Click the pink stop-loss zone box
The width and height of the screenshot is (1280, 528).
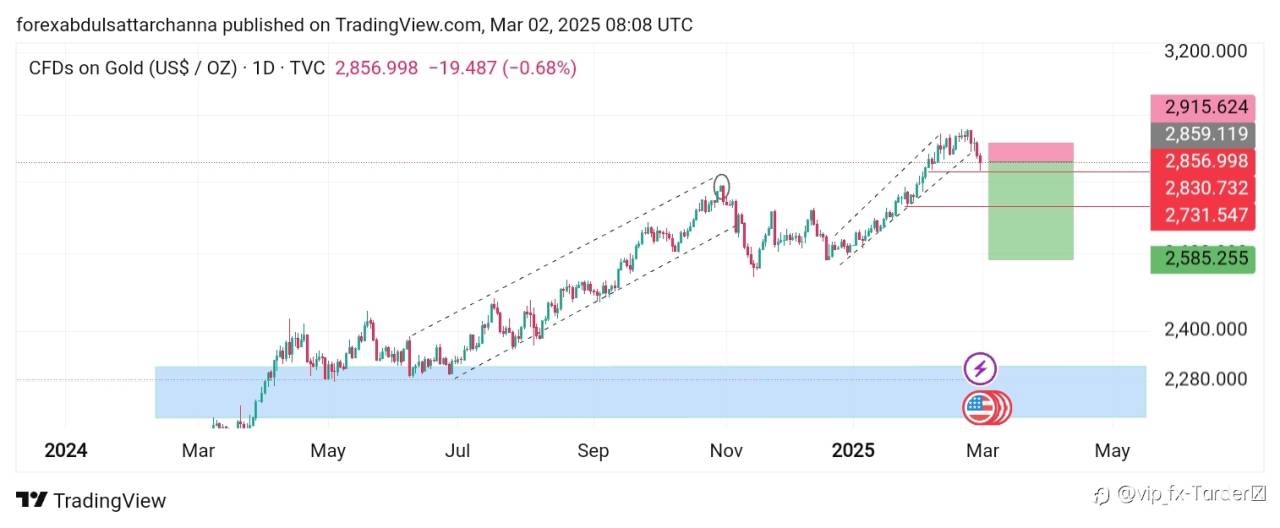(x=1030, y=152)
